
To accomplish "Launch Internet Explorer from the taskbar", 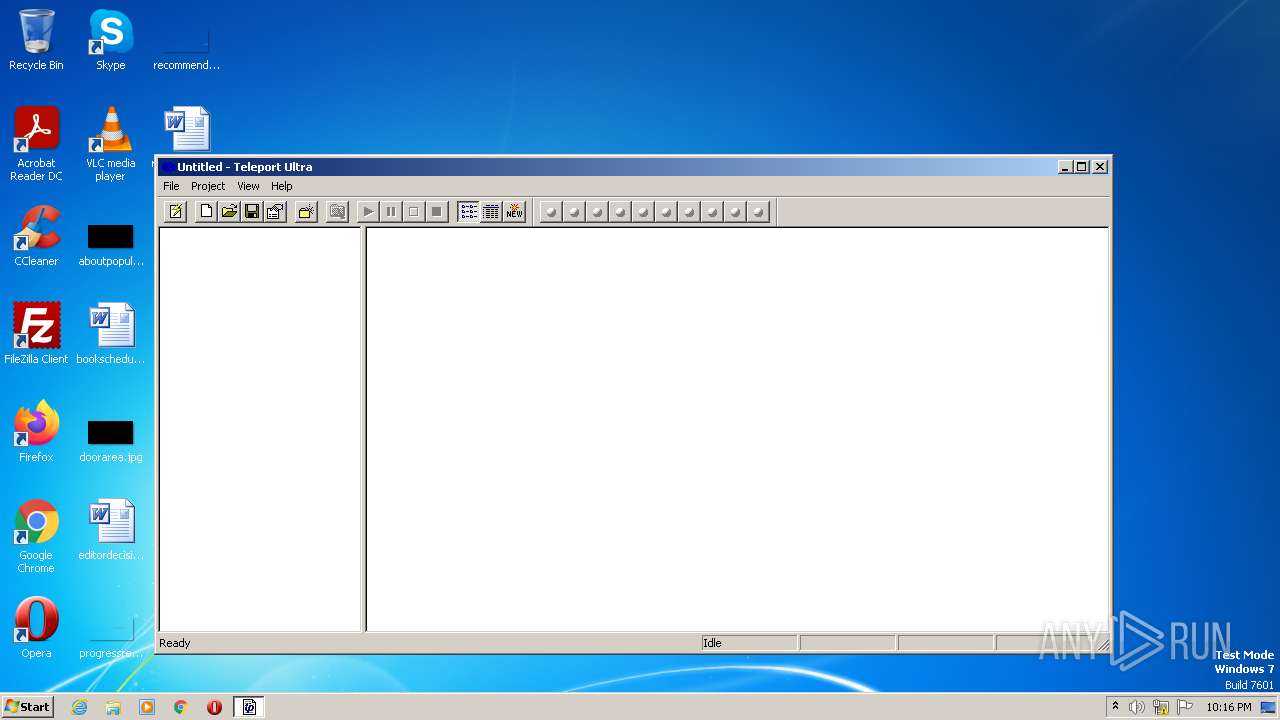I will tap(80, 707).
